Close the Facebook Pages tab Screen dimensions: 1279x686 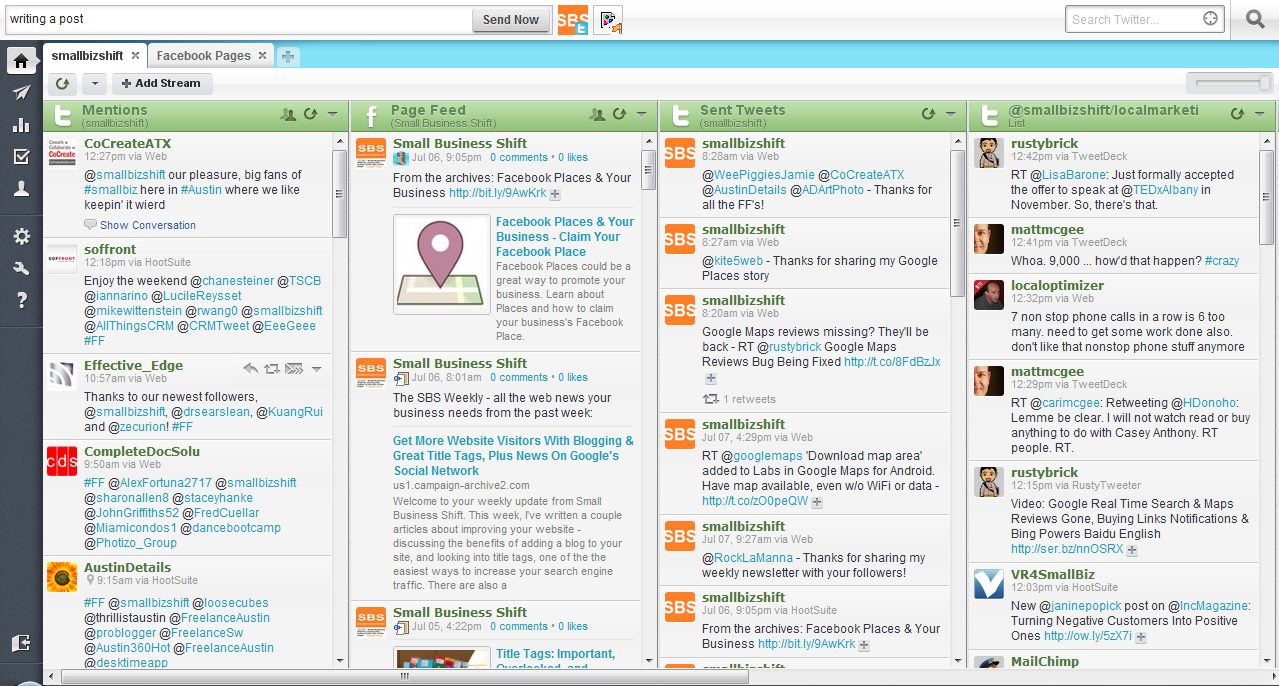[x=262, y=56]
